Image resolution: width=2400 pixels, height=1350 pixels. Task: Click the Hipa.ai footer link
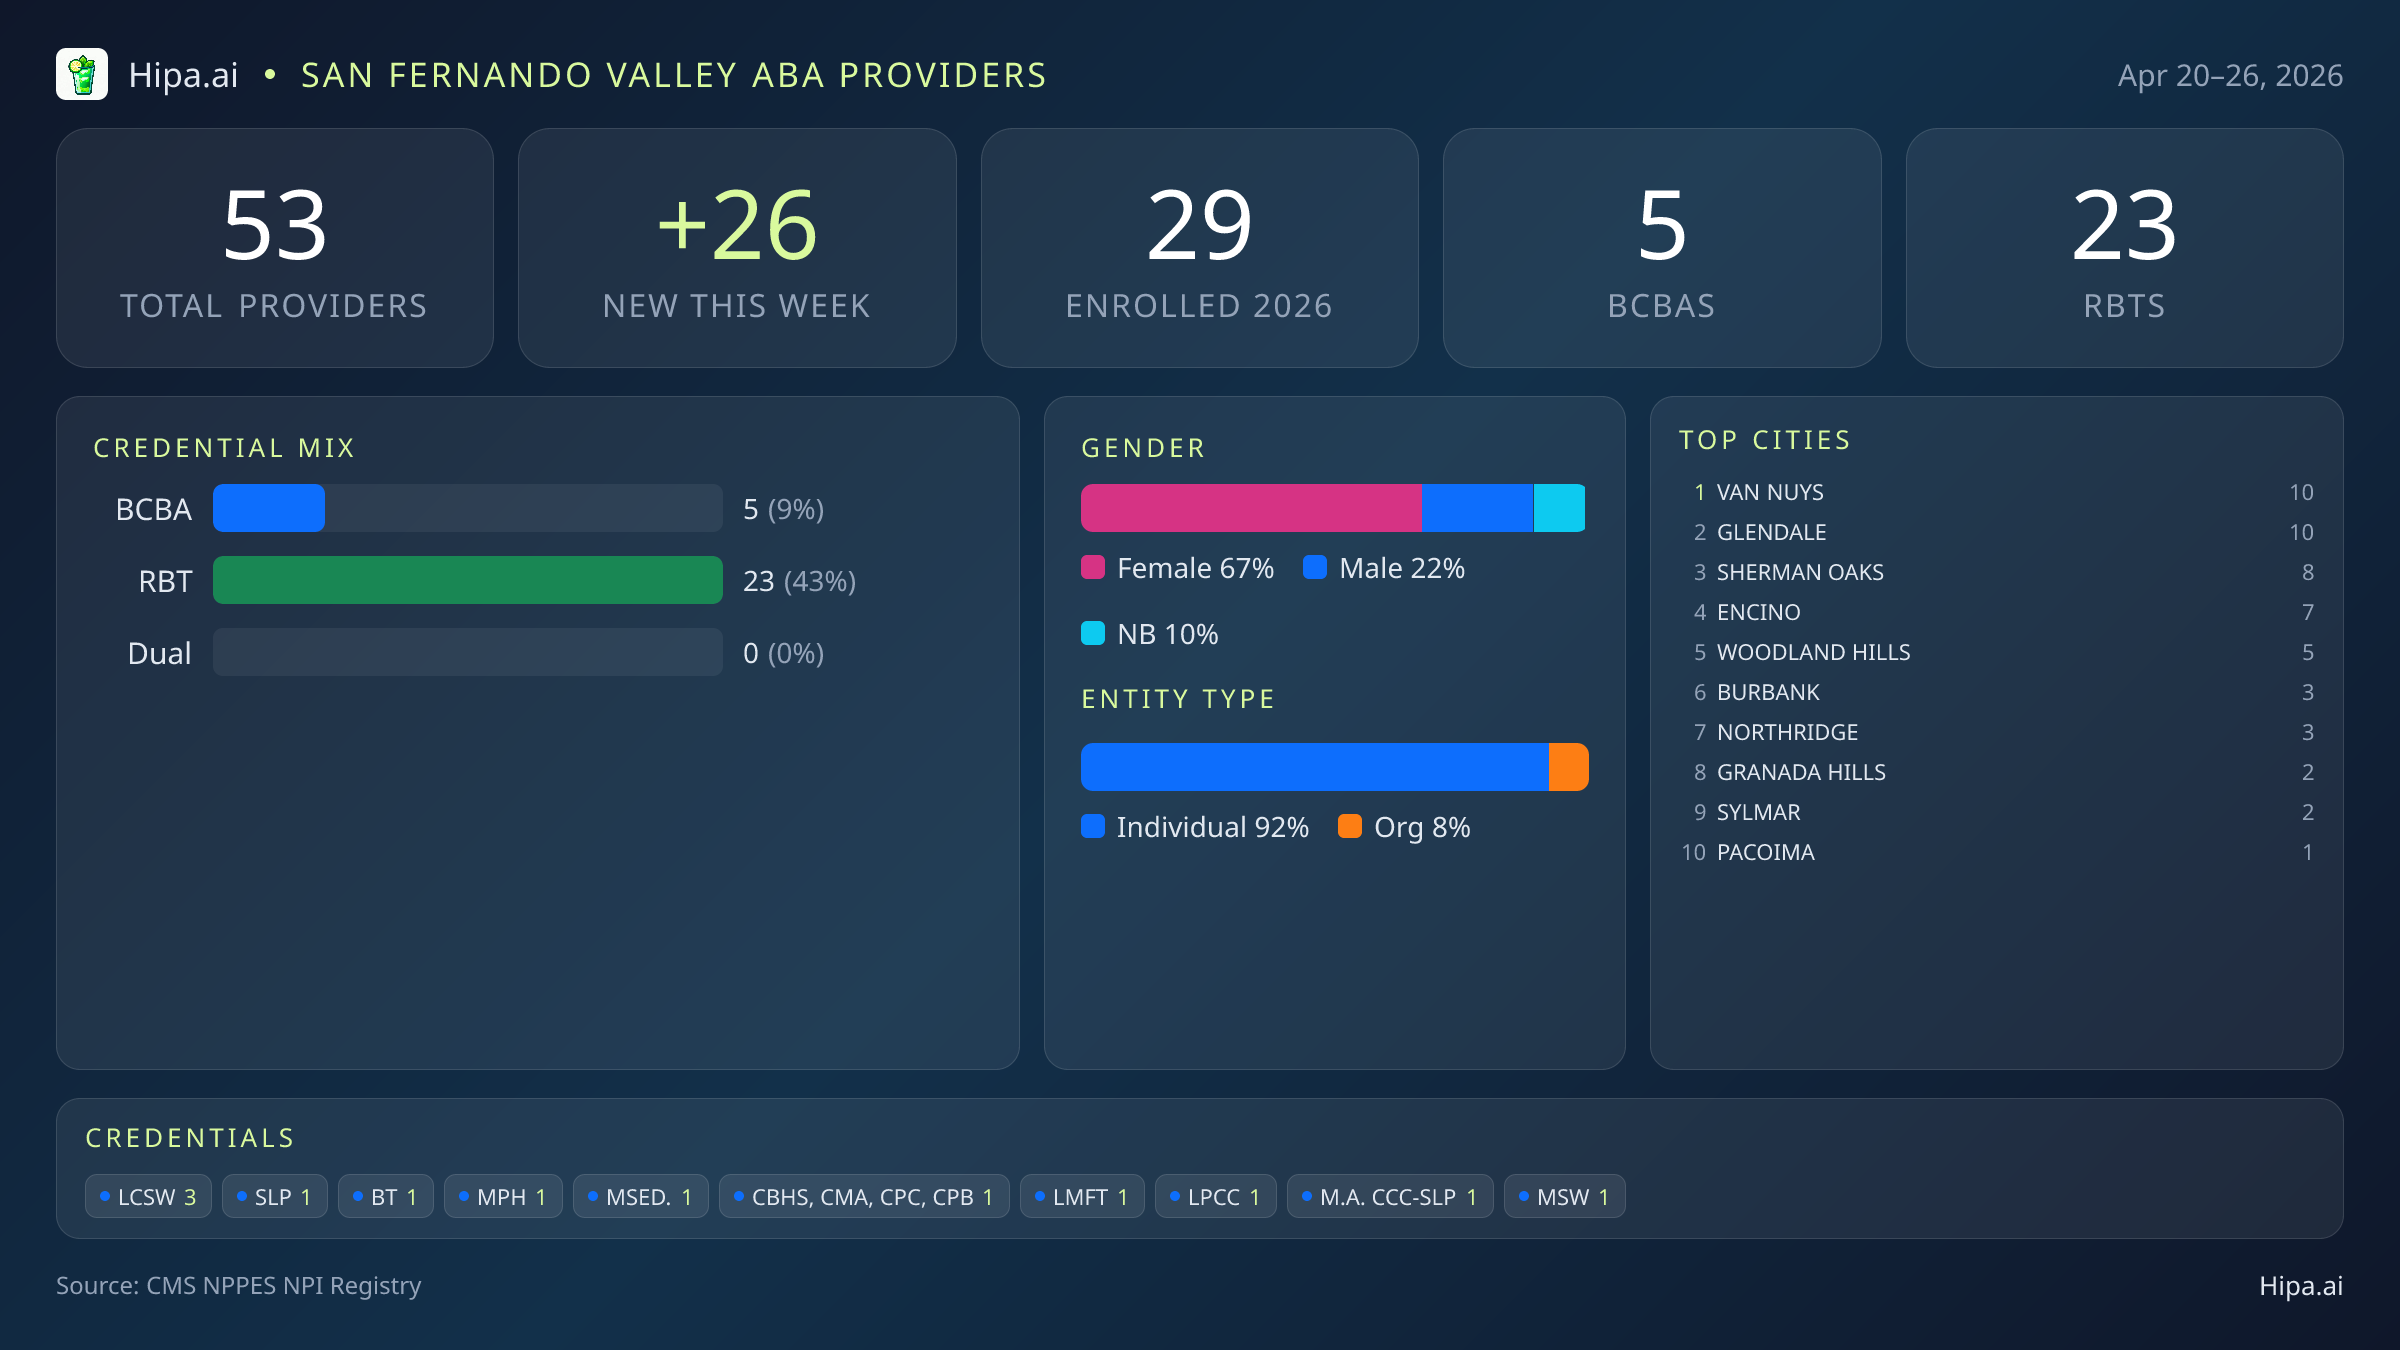point(2300,1288)
